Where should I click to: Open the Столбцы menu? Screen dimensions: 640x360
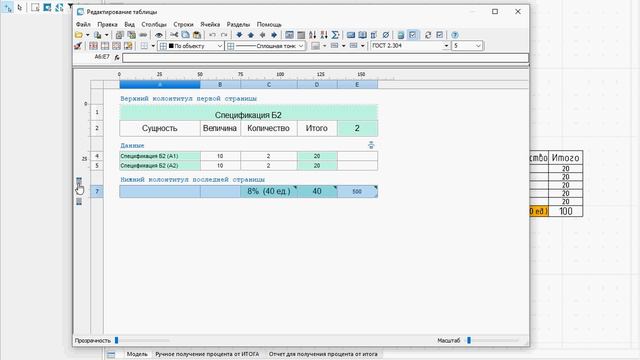(154, 24)
